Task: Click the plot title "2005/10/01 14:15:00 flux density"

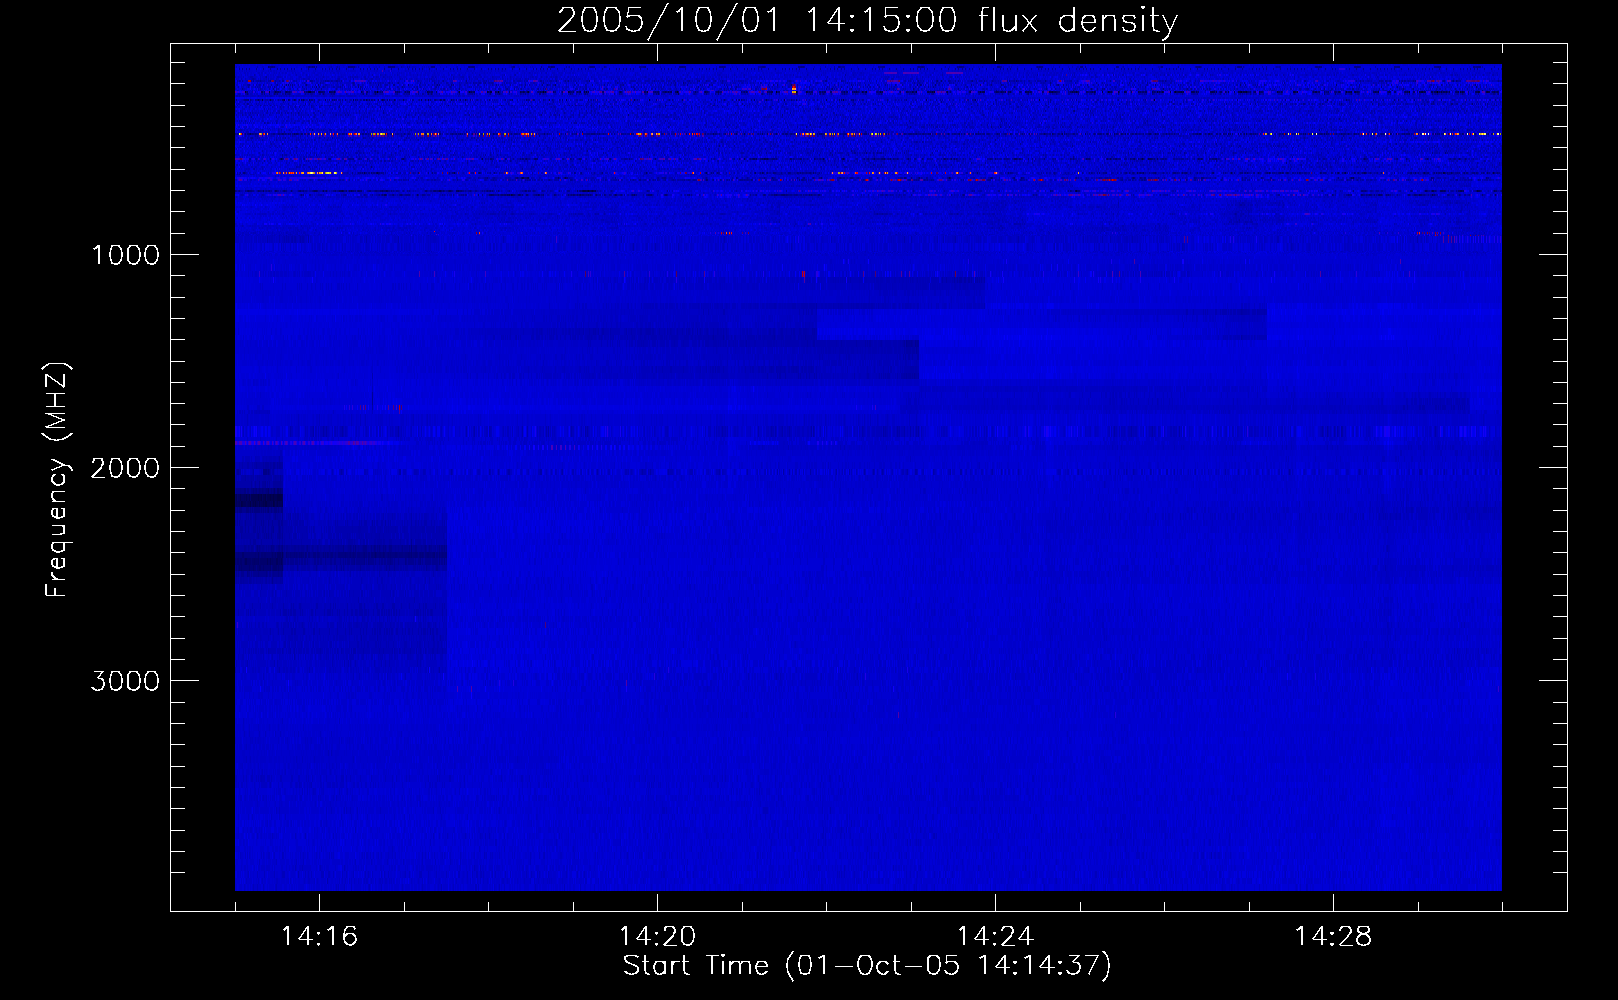Action: (867, 20)
